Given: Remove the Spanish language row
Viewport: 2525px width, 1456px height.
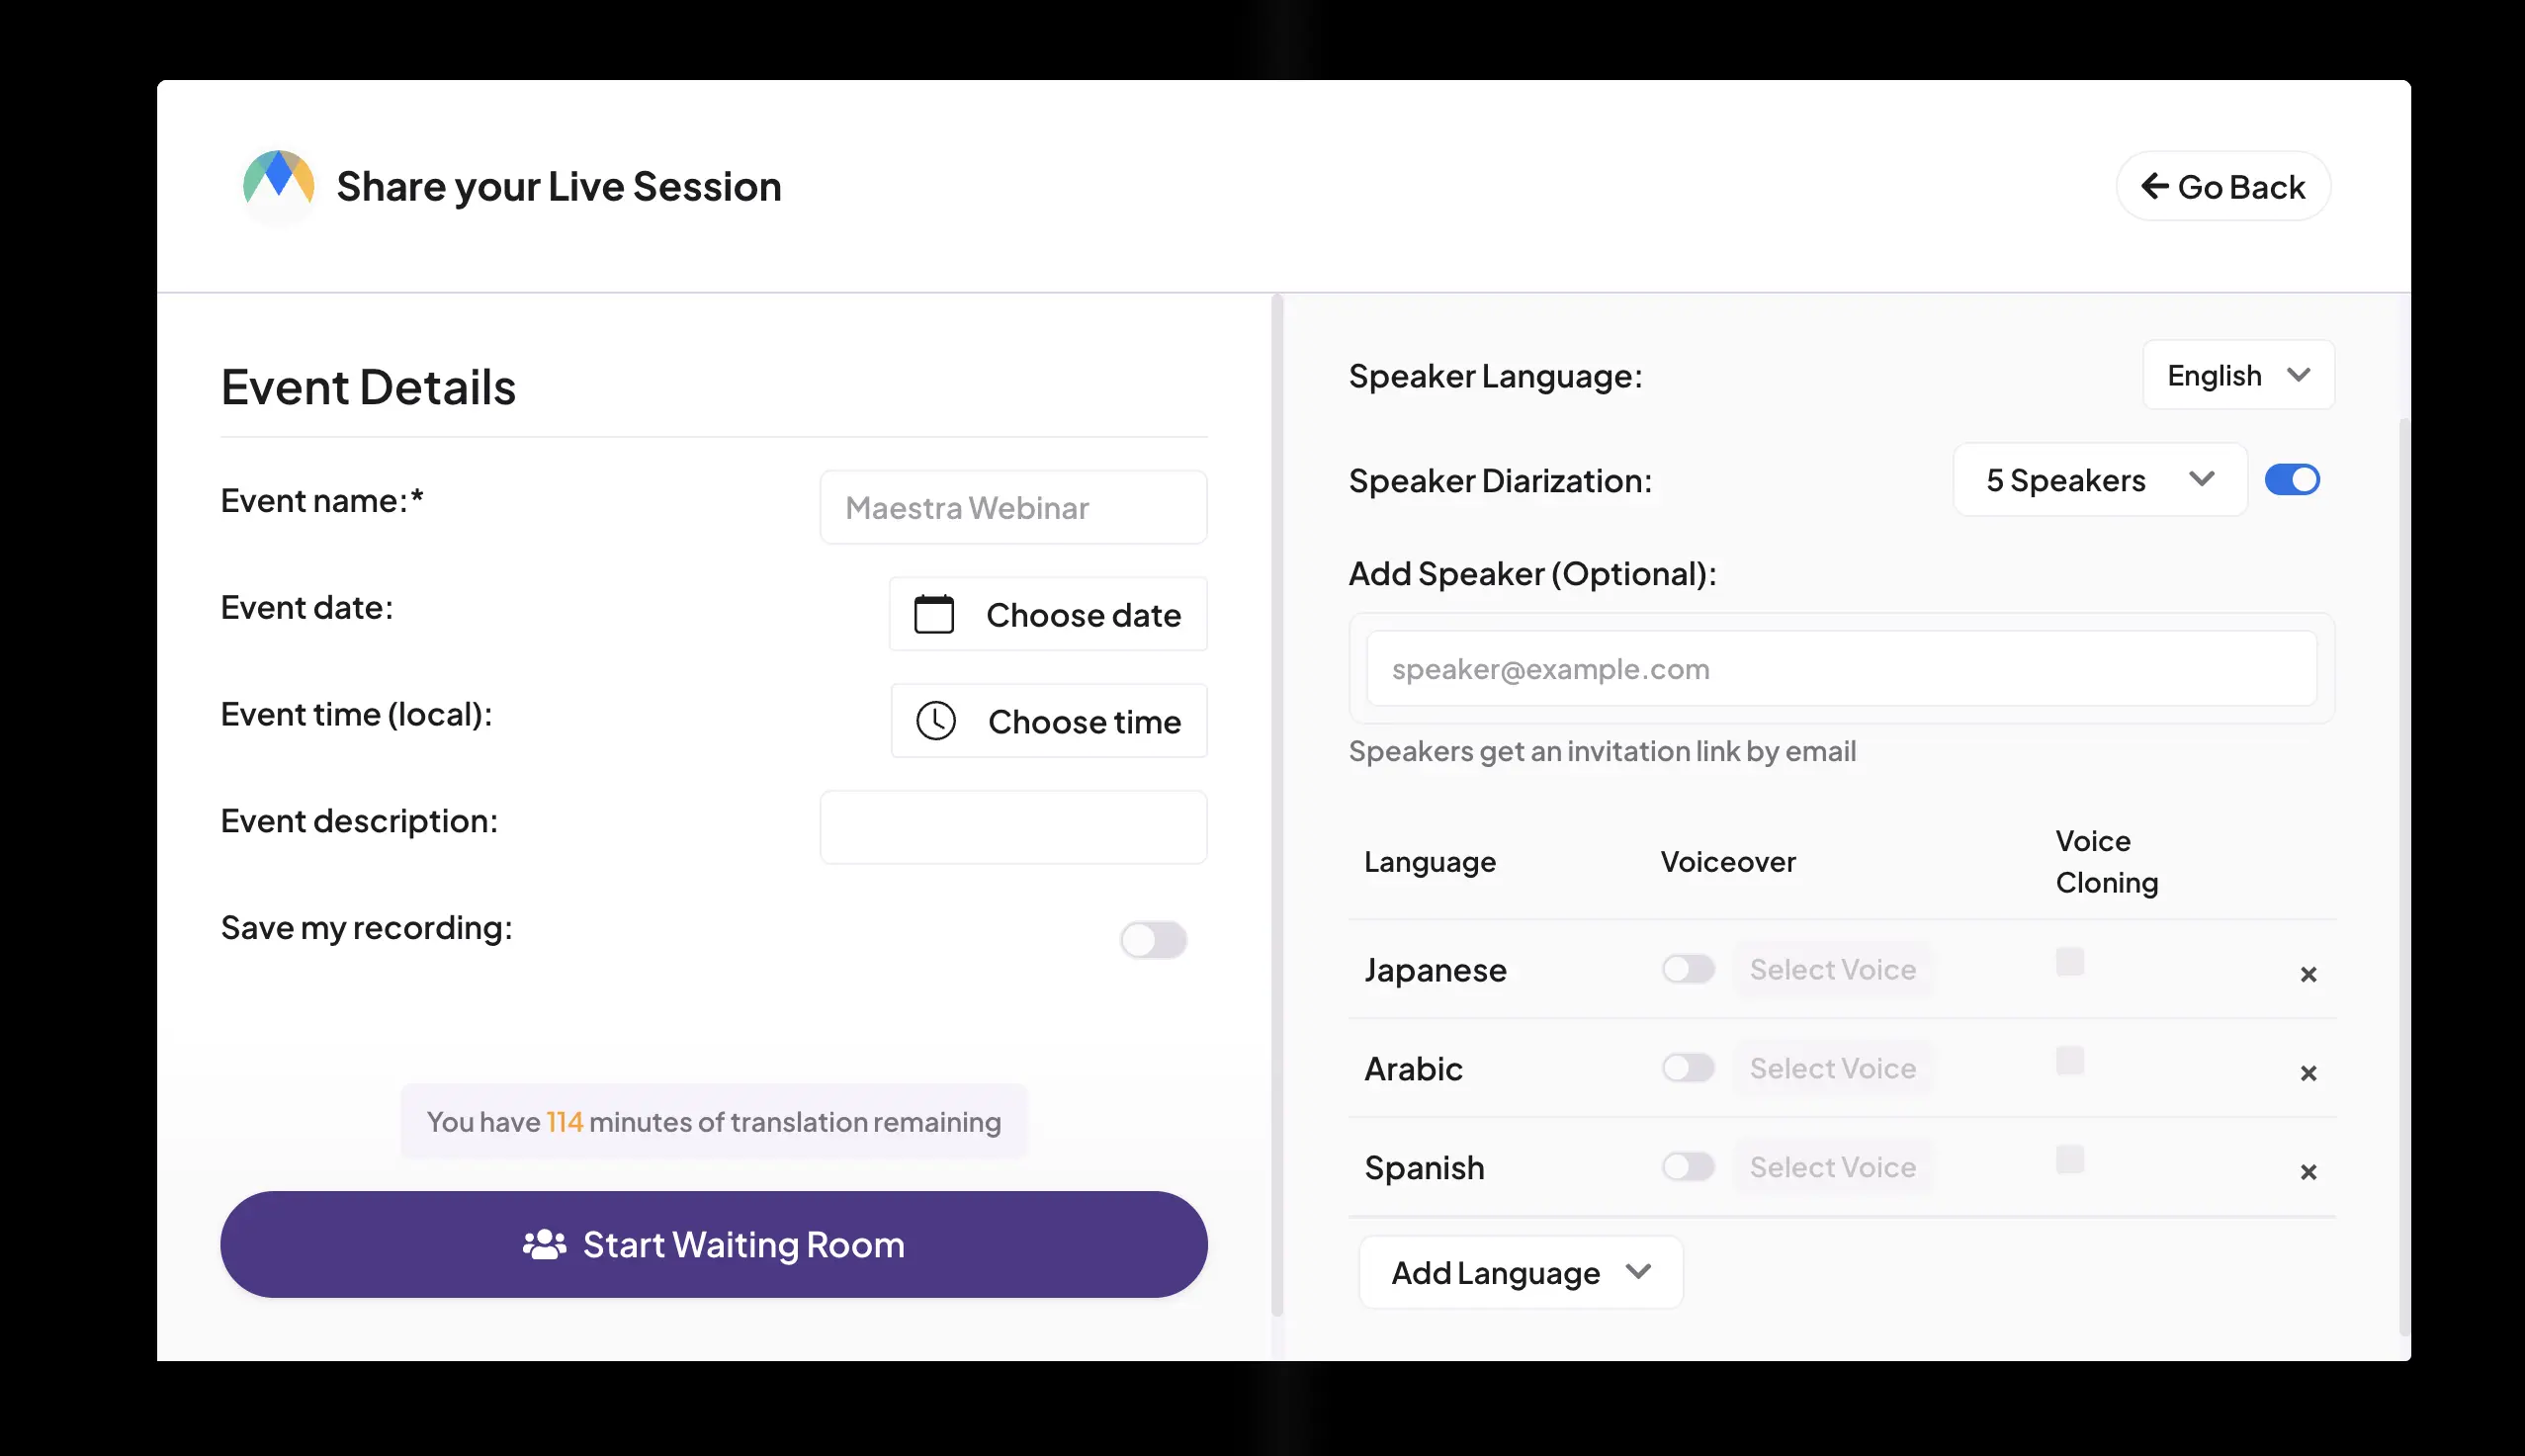Looking at the screenshot, I should pos(2309,1171).
